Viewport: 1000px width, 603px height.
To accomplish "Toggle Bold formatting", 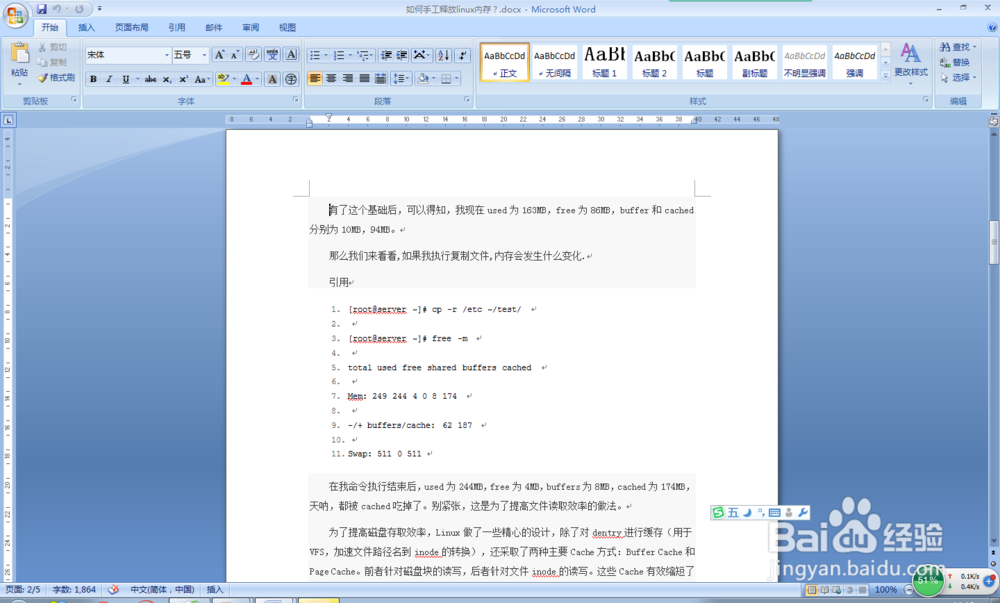I will point(93,79).
